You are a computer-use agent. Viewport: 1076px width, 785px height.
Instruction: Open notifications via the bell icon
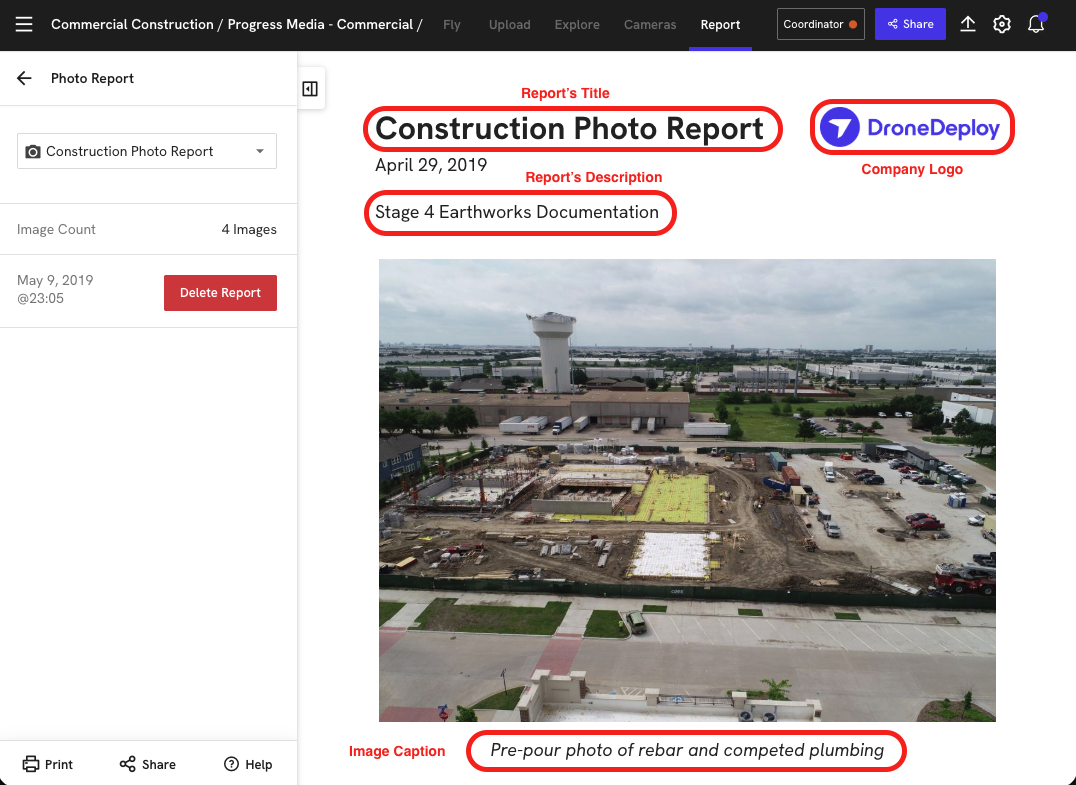click(1036, 24)
